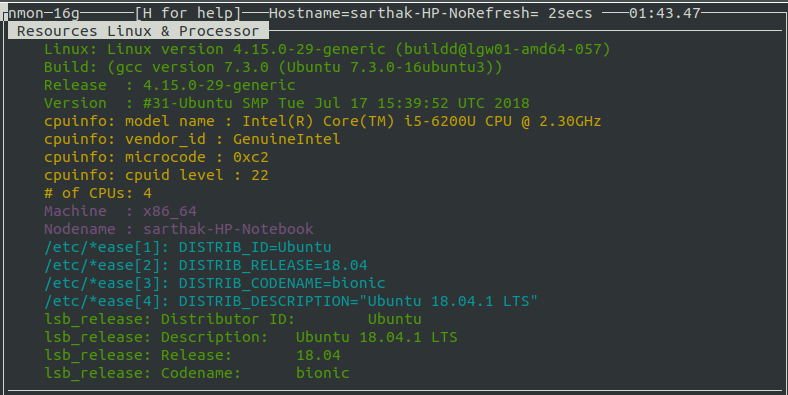This screenshot has height=395, width=788.
Task: Select the Nodename sarthak-HP-Notebook line
Action: [179, 230]
